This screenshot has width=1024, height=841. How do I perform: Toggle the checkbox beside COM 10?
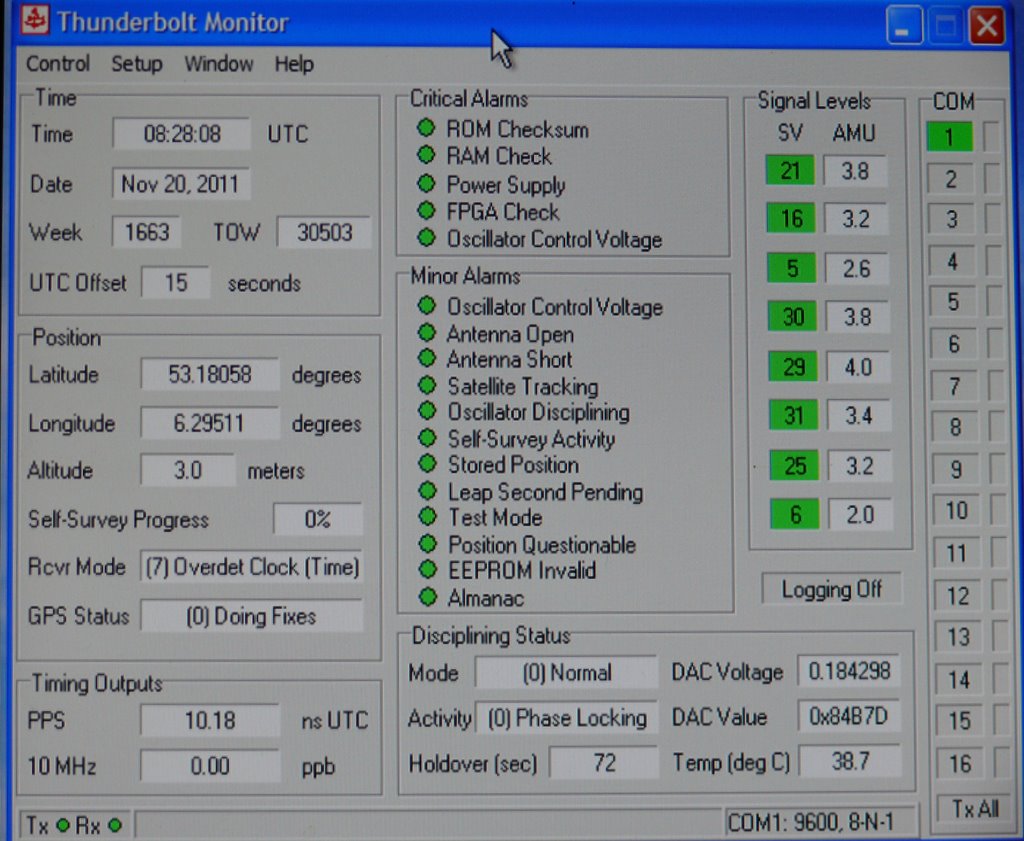point(999,510)
